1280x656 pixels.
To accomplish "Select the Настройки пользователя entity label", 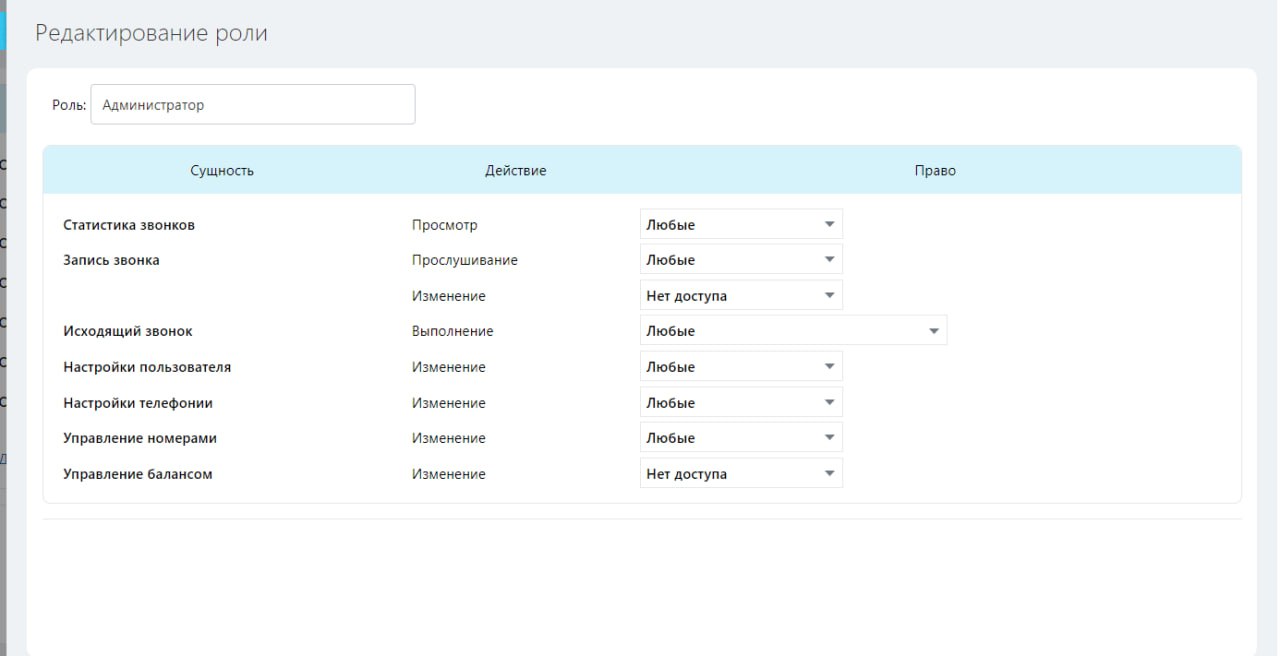I will [147, 367].
